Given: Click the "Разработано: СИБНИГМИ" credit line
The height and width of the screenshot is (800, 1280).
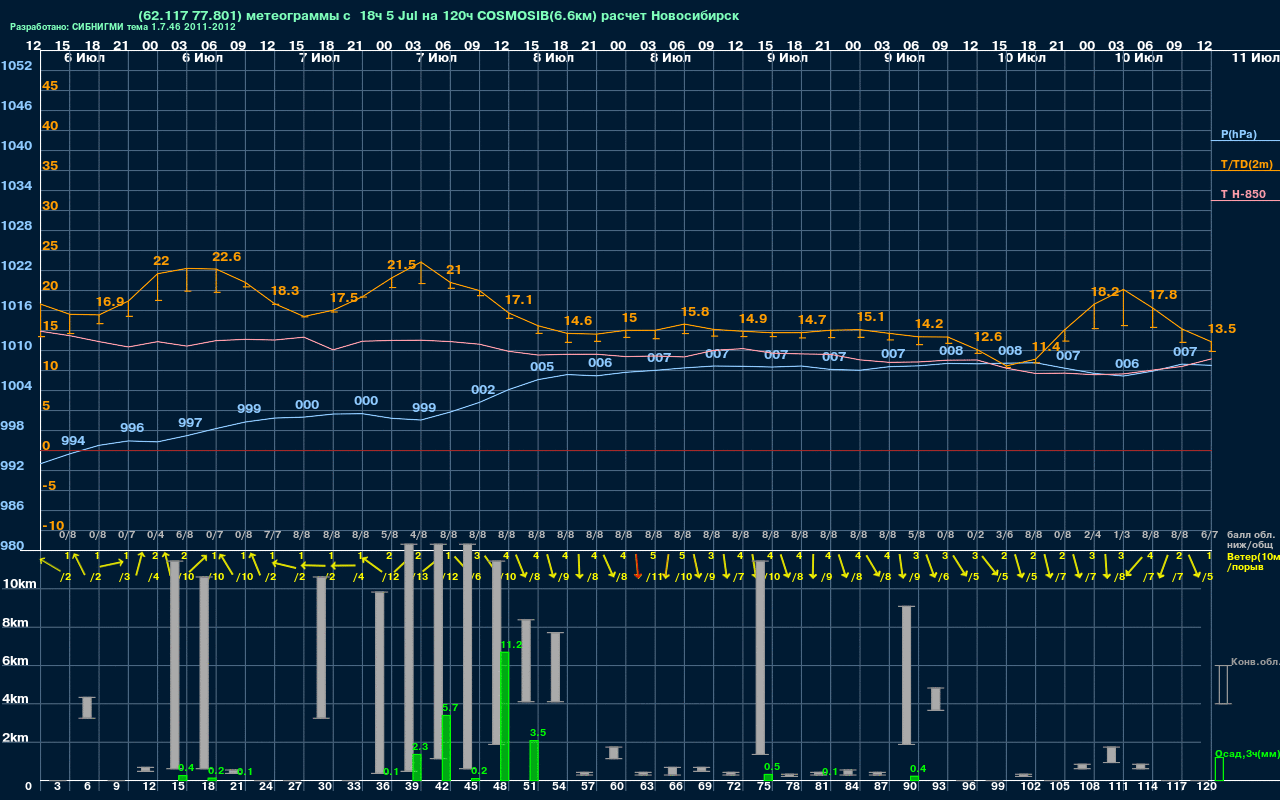Looking at the screenshot, I should [x=123, y=27].
